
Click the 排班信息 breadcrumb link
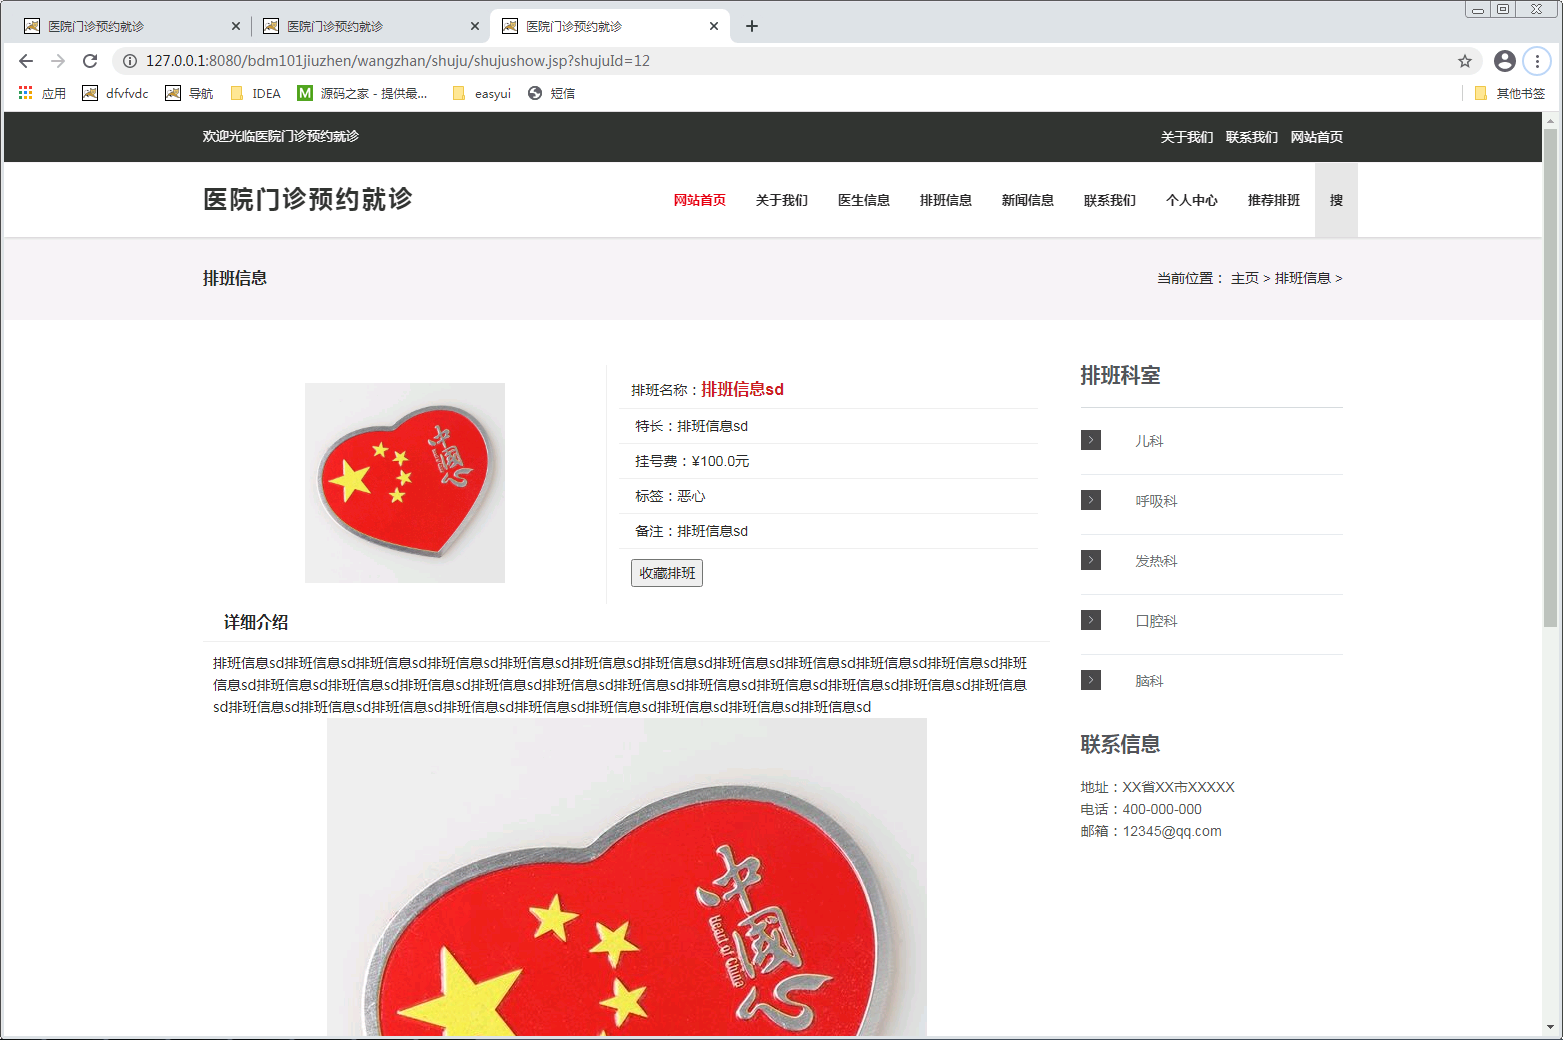(x=1303, y=278)
